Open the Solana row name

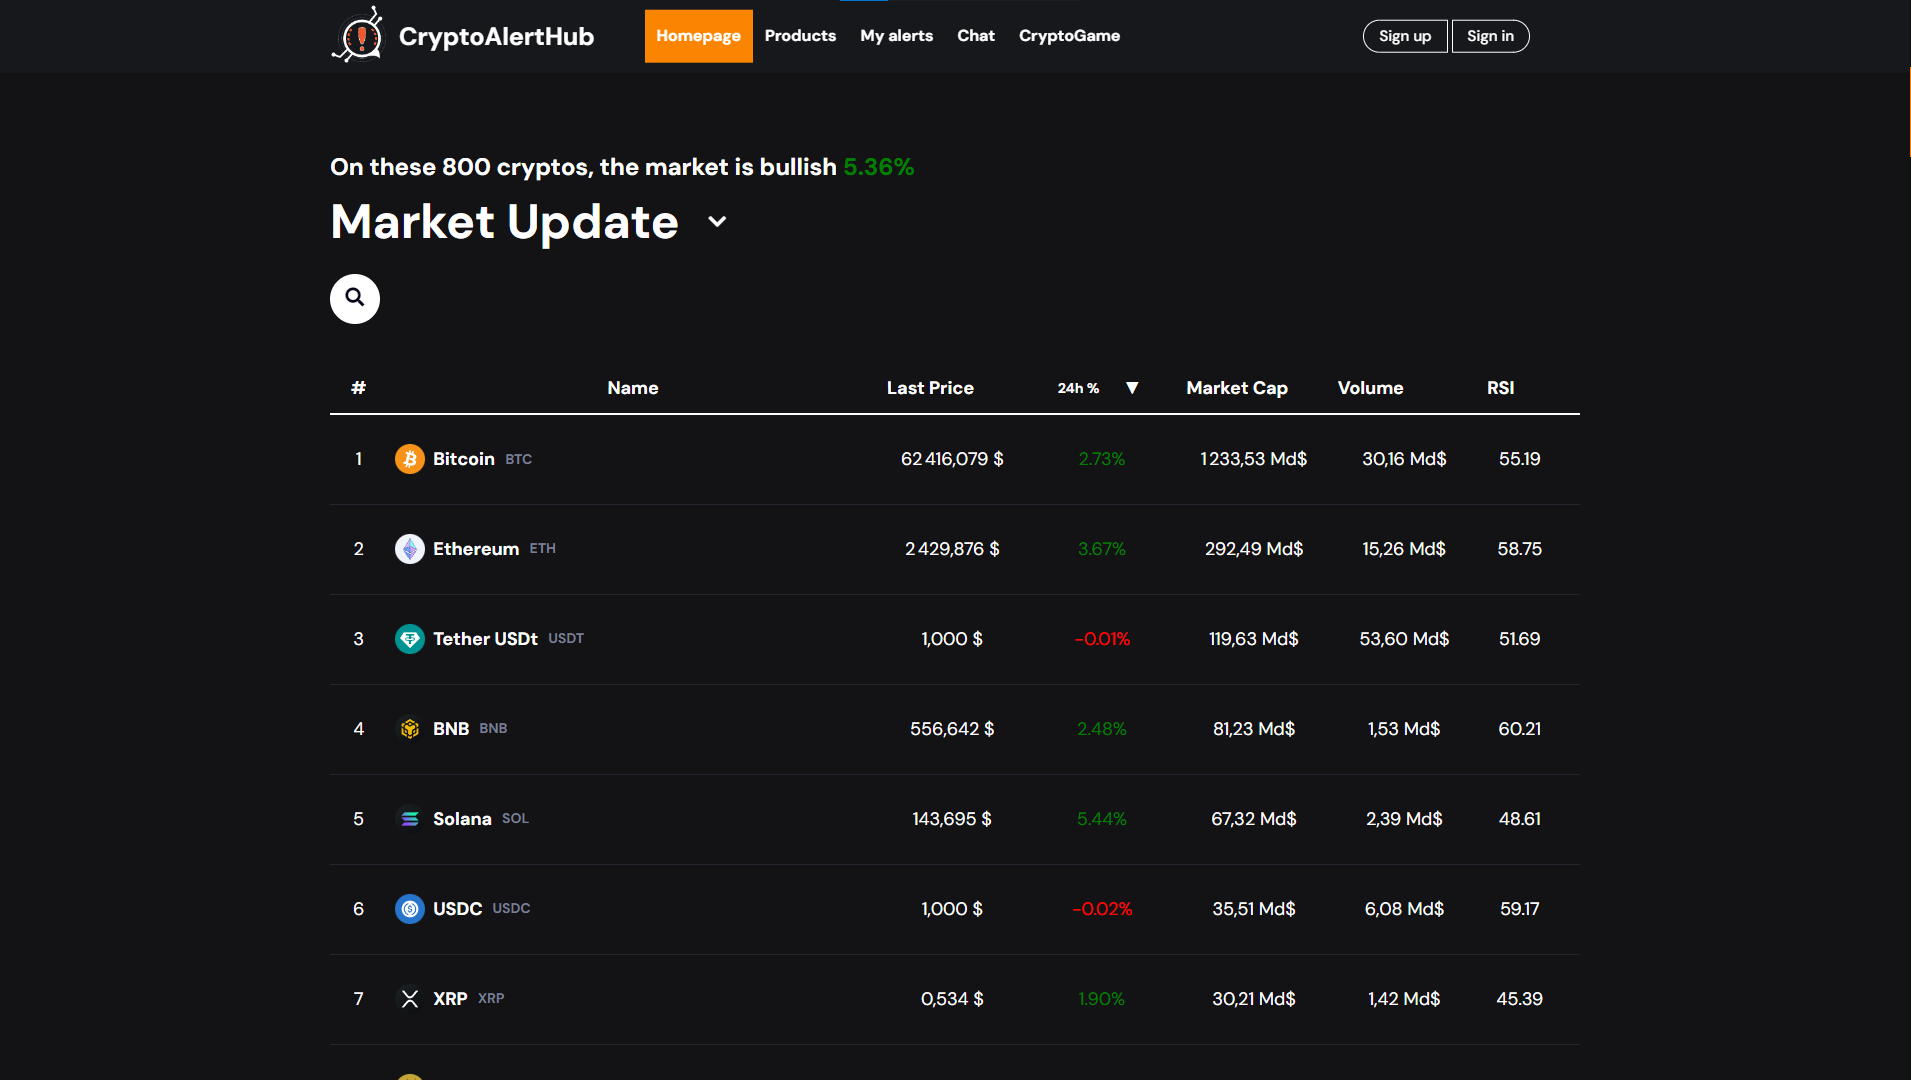[462, 819]
